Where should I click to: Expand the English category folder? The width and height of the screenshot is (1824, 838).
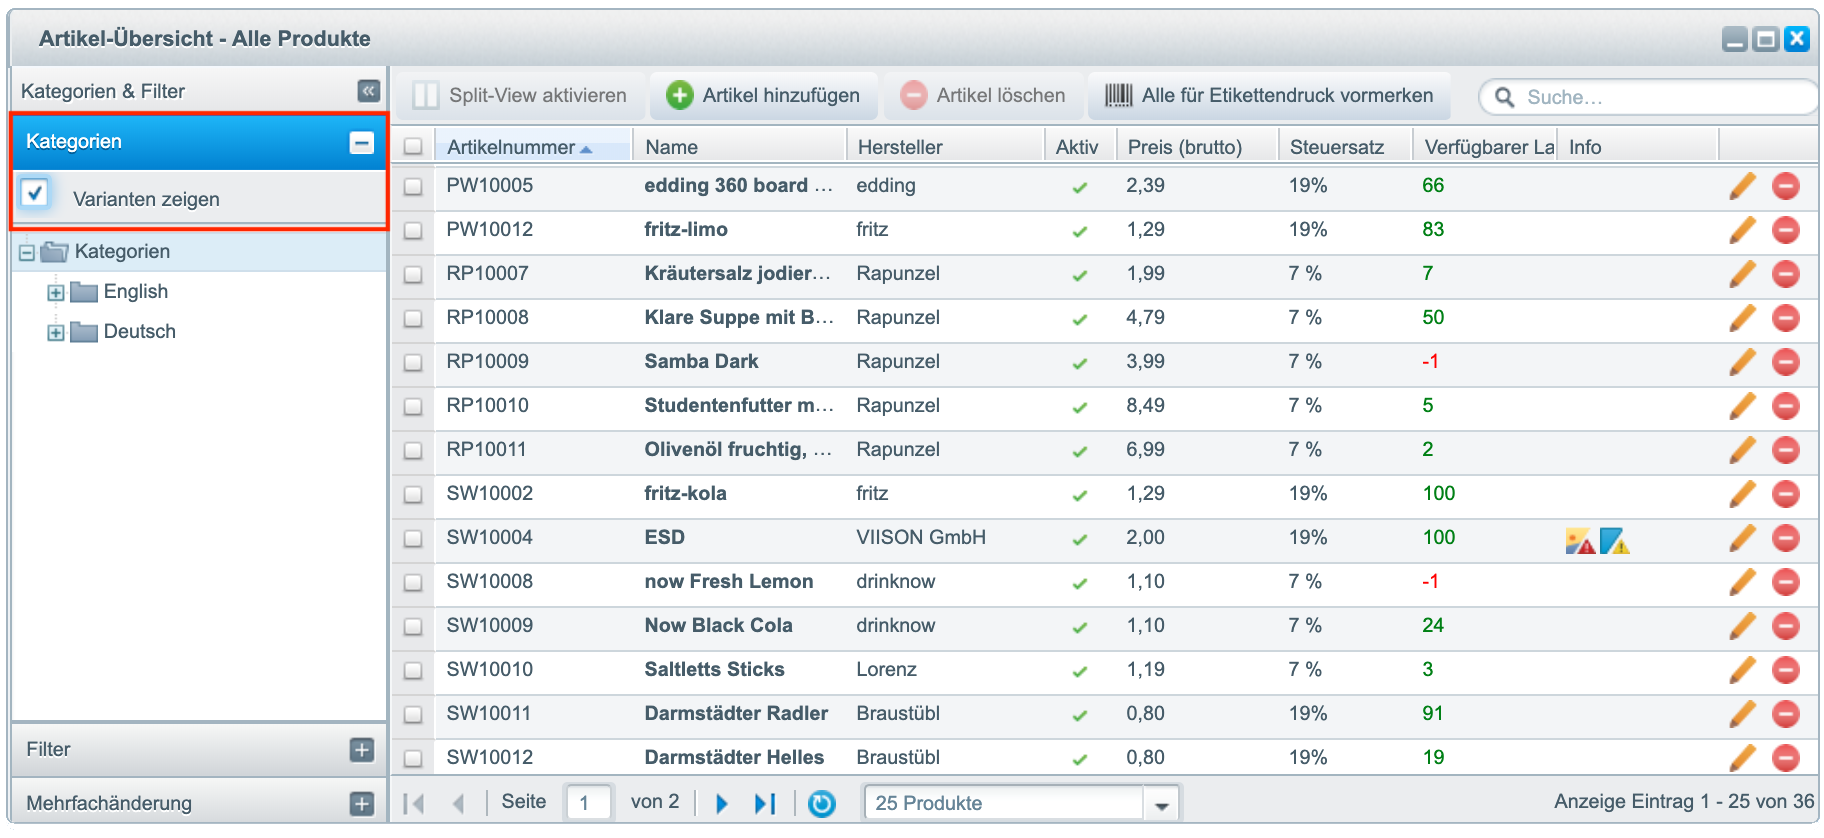[x=56, y=293]
